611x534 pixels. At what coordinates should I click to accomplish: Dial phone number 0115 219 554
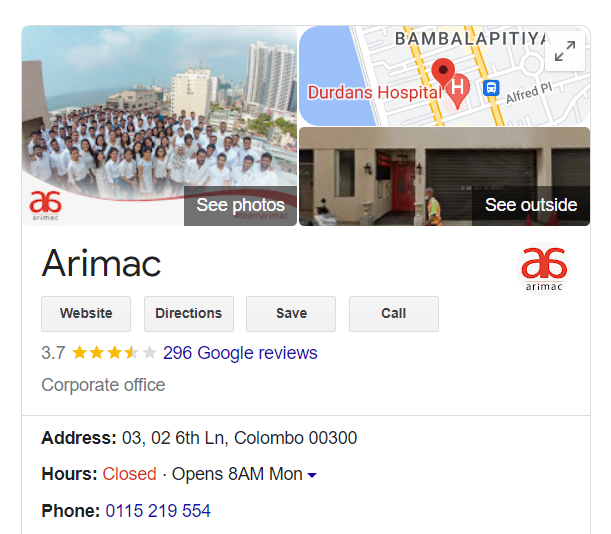[158, 511]
